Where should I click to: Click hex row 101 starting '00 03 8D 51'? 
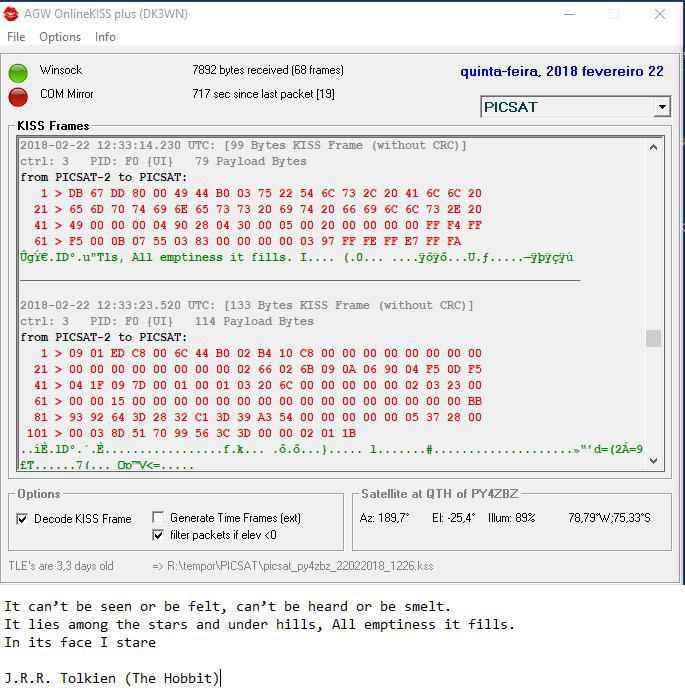click(191, 434)
